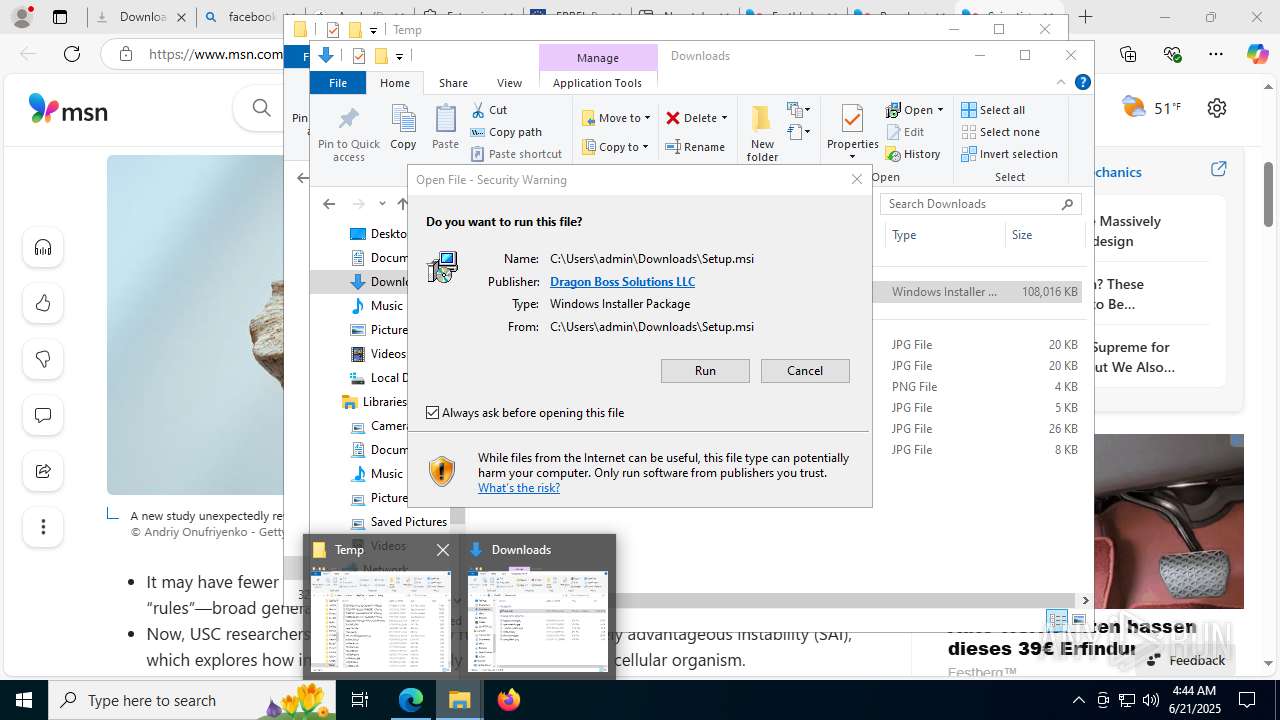Select the Manage contextual tab

598,58
